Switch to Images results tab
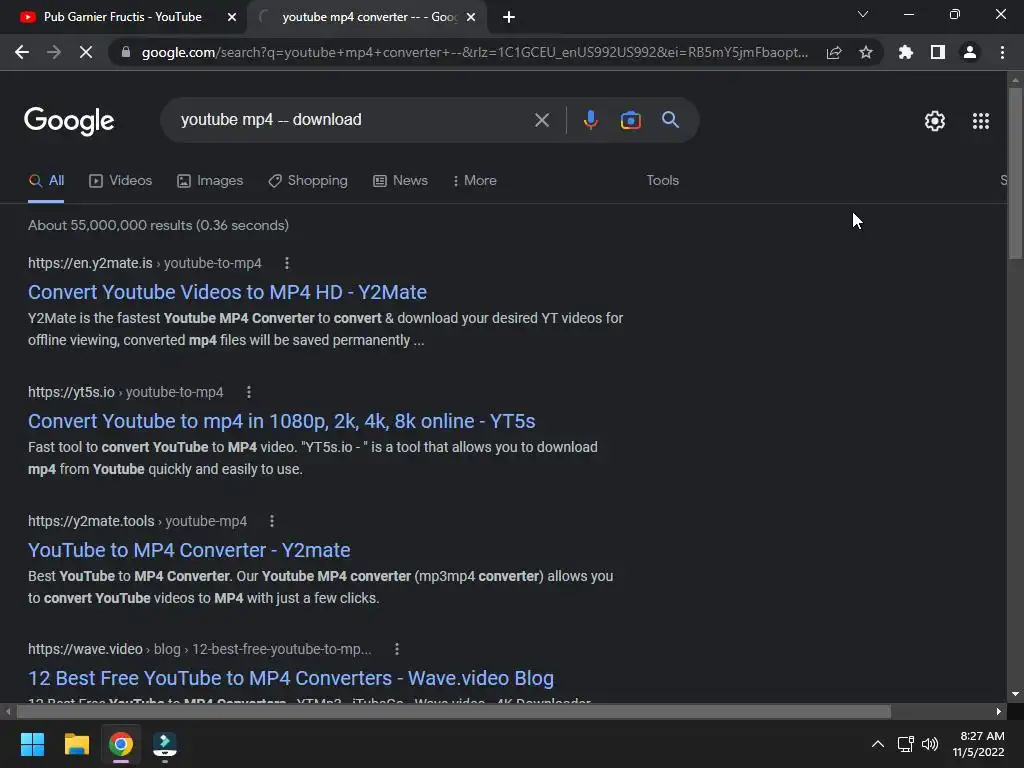Screen dimensions: 1024x768 coord(210,181)
